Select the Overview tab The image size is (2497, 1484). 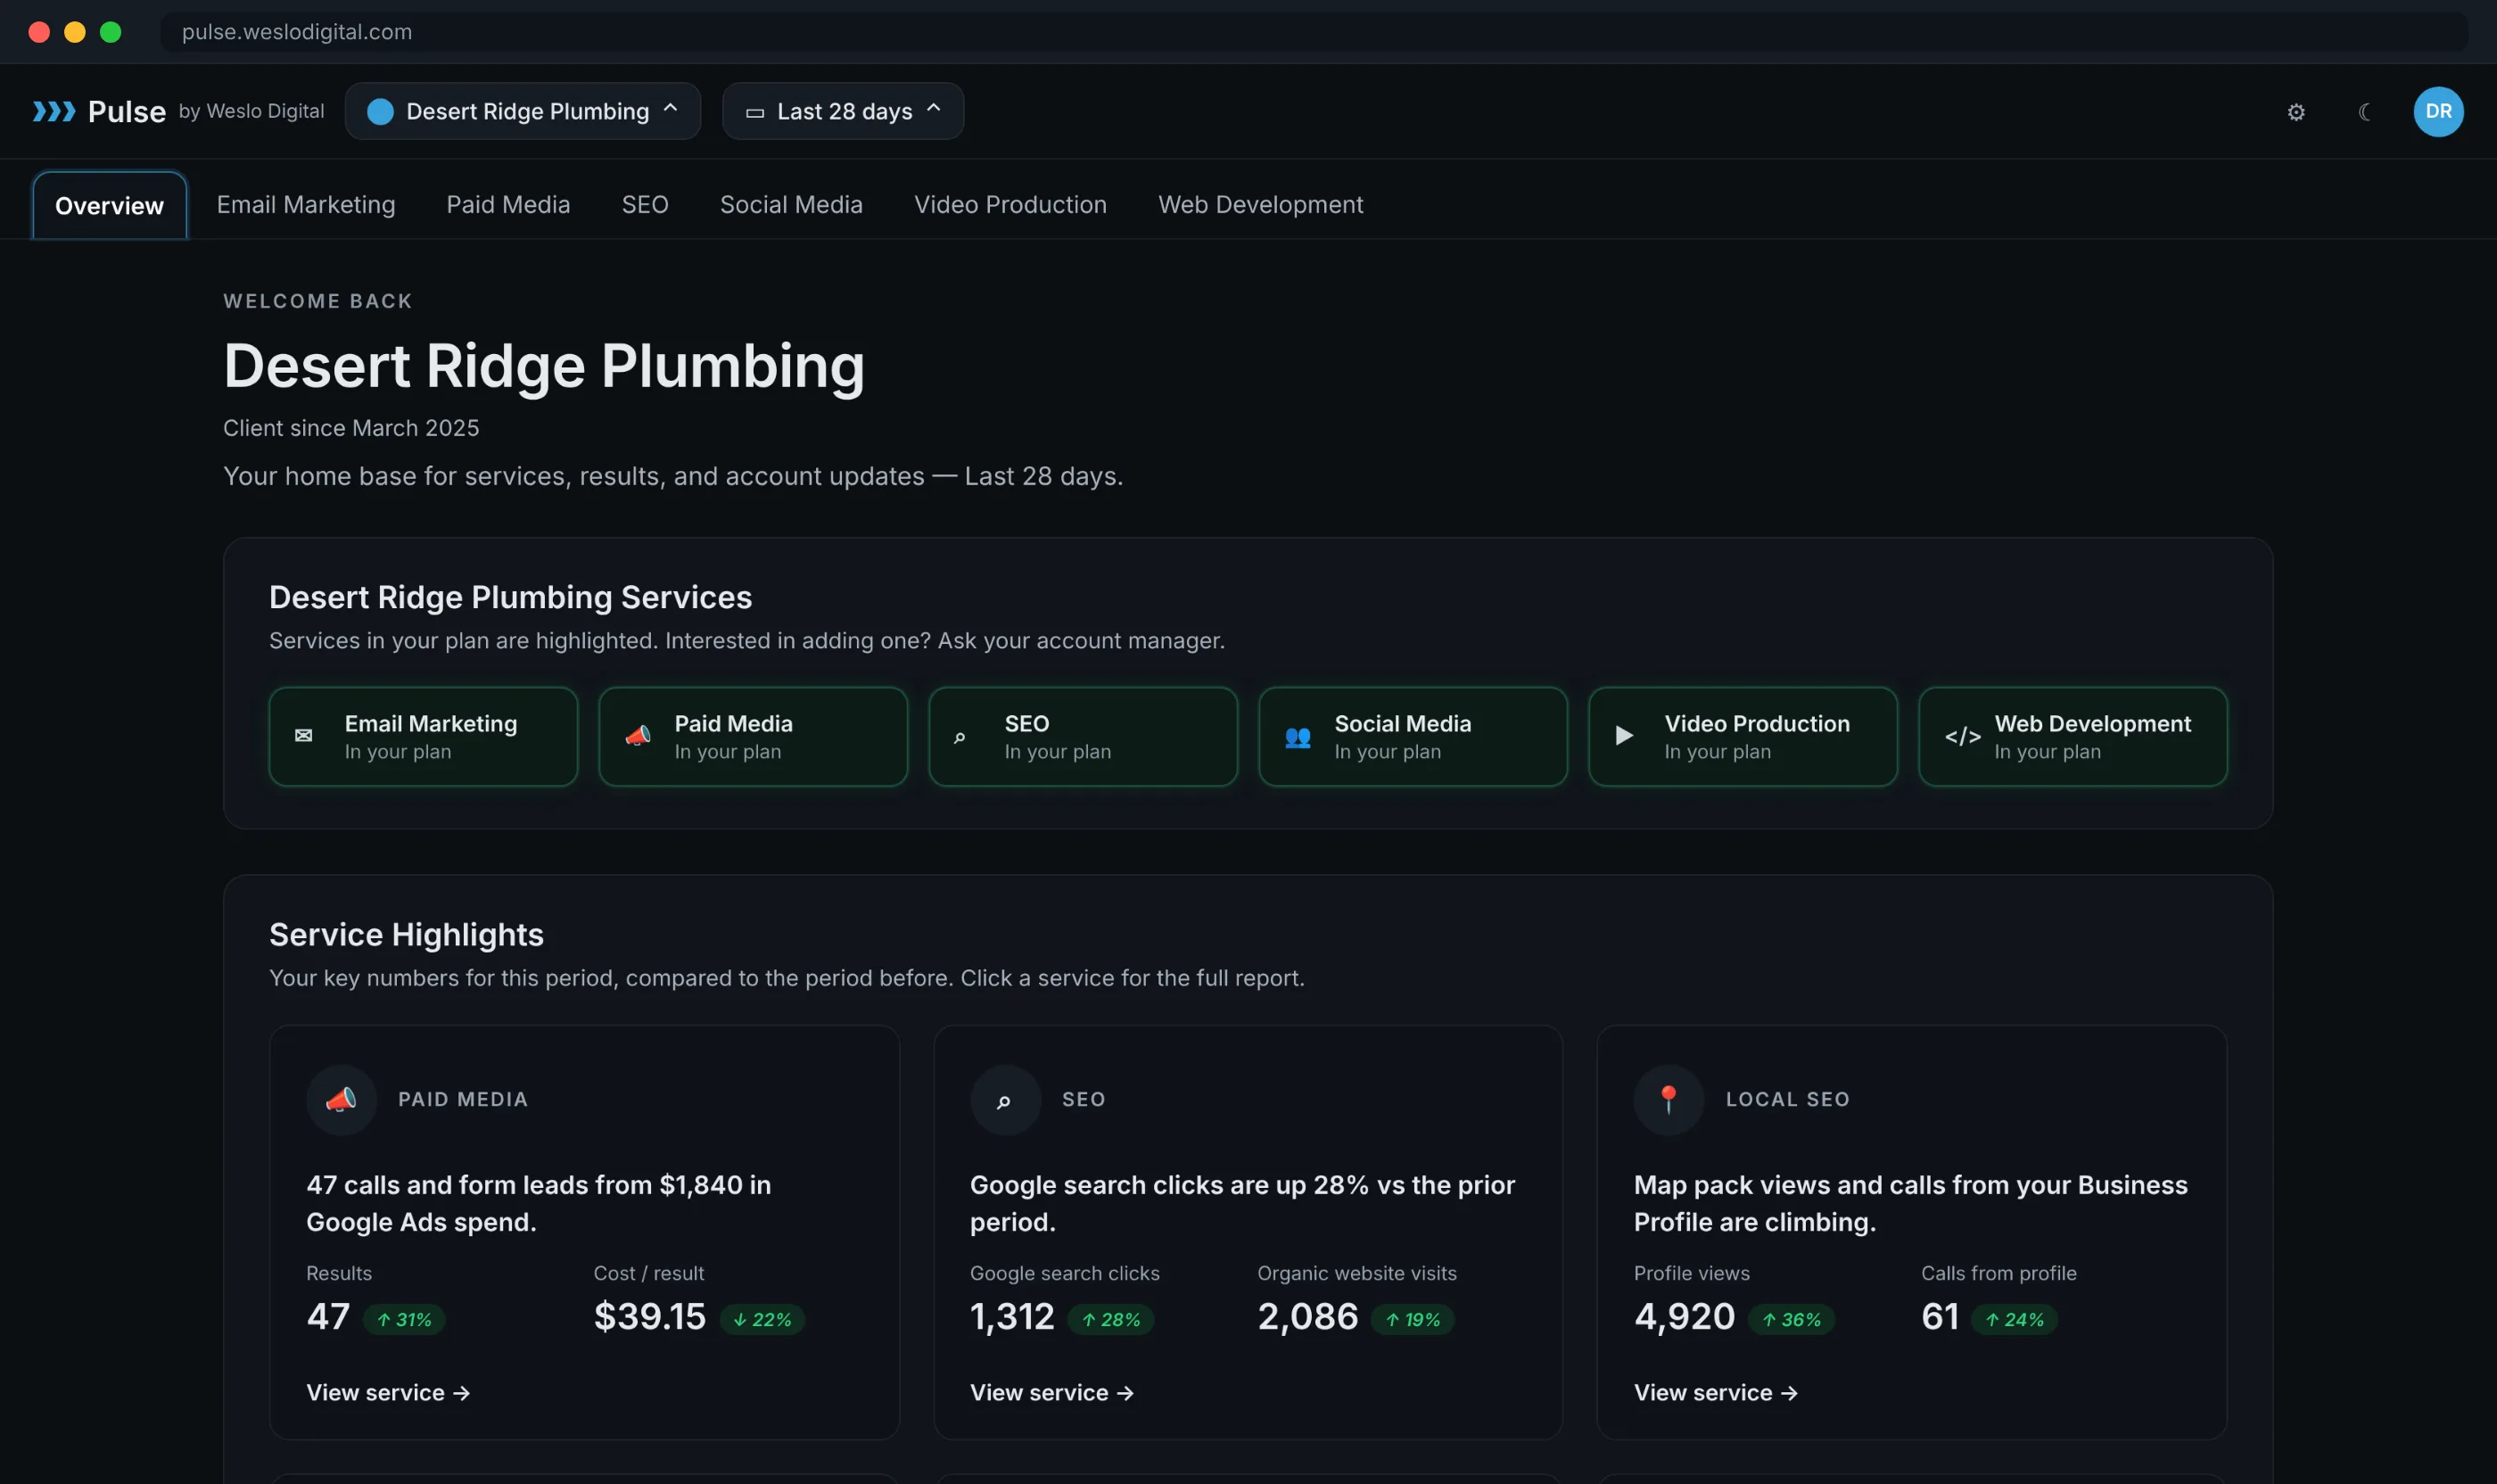click(109, 205)
